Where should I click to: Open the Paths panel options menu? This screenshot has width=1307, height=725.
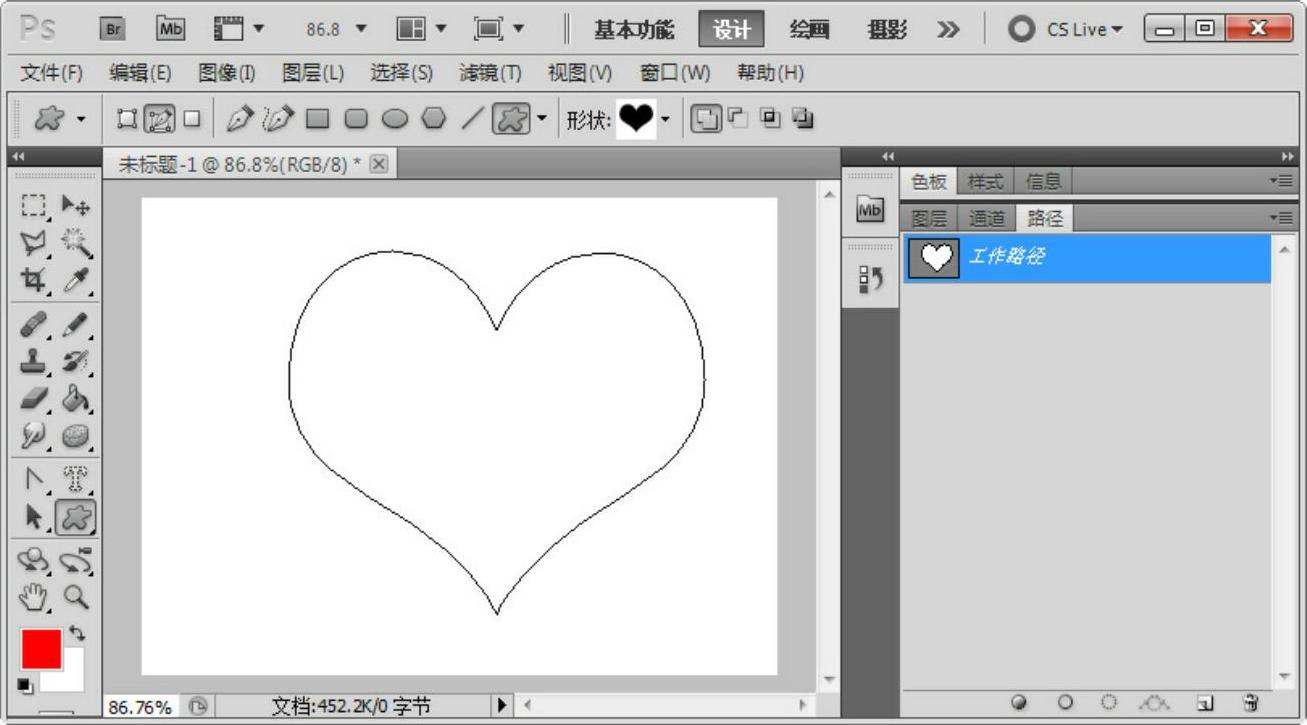tap(1280, 217)
